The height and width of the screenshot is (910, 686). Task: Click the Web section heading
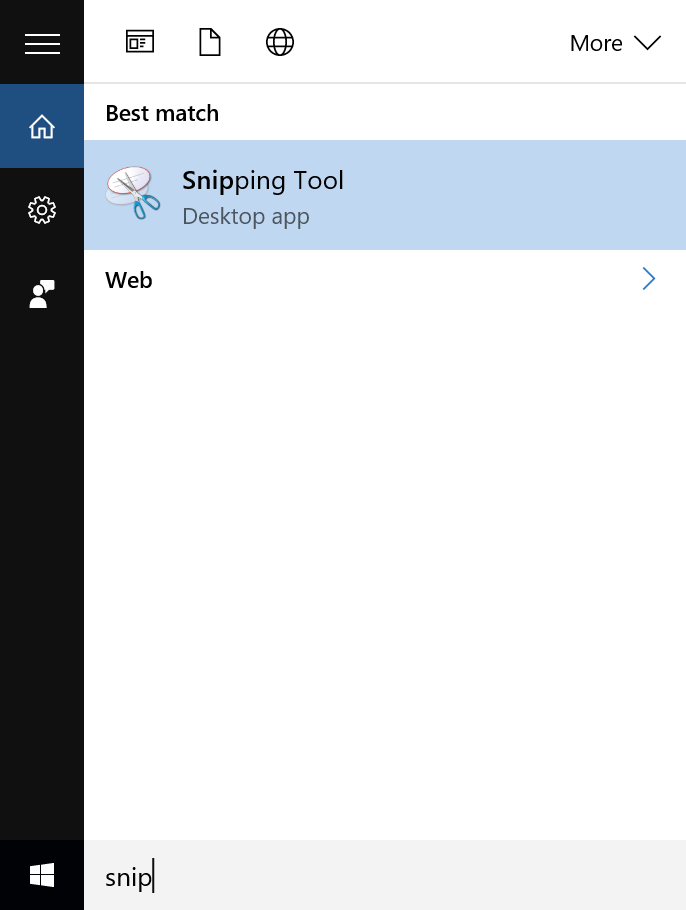(x=128, y=280)
